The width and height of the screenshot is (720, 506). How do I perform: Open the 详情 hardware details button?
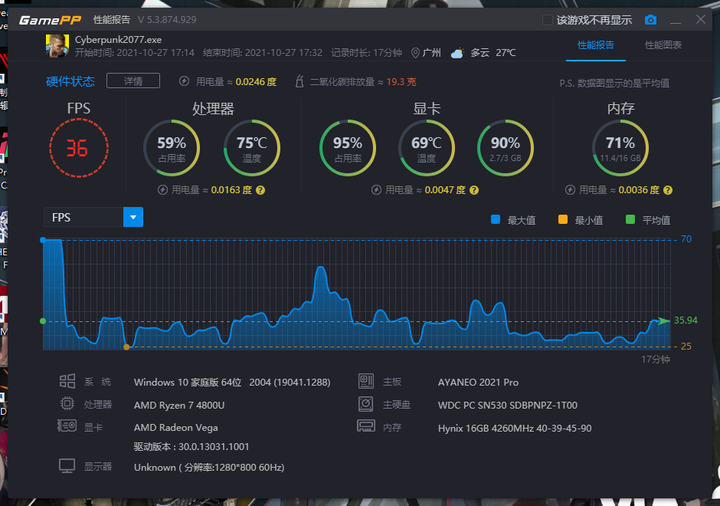[x=133, y=81]
